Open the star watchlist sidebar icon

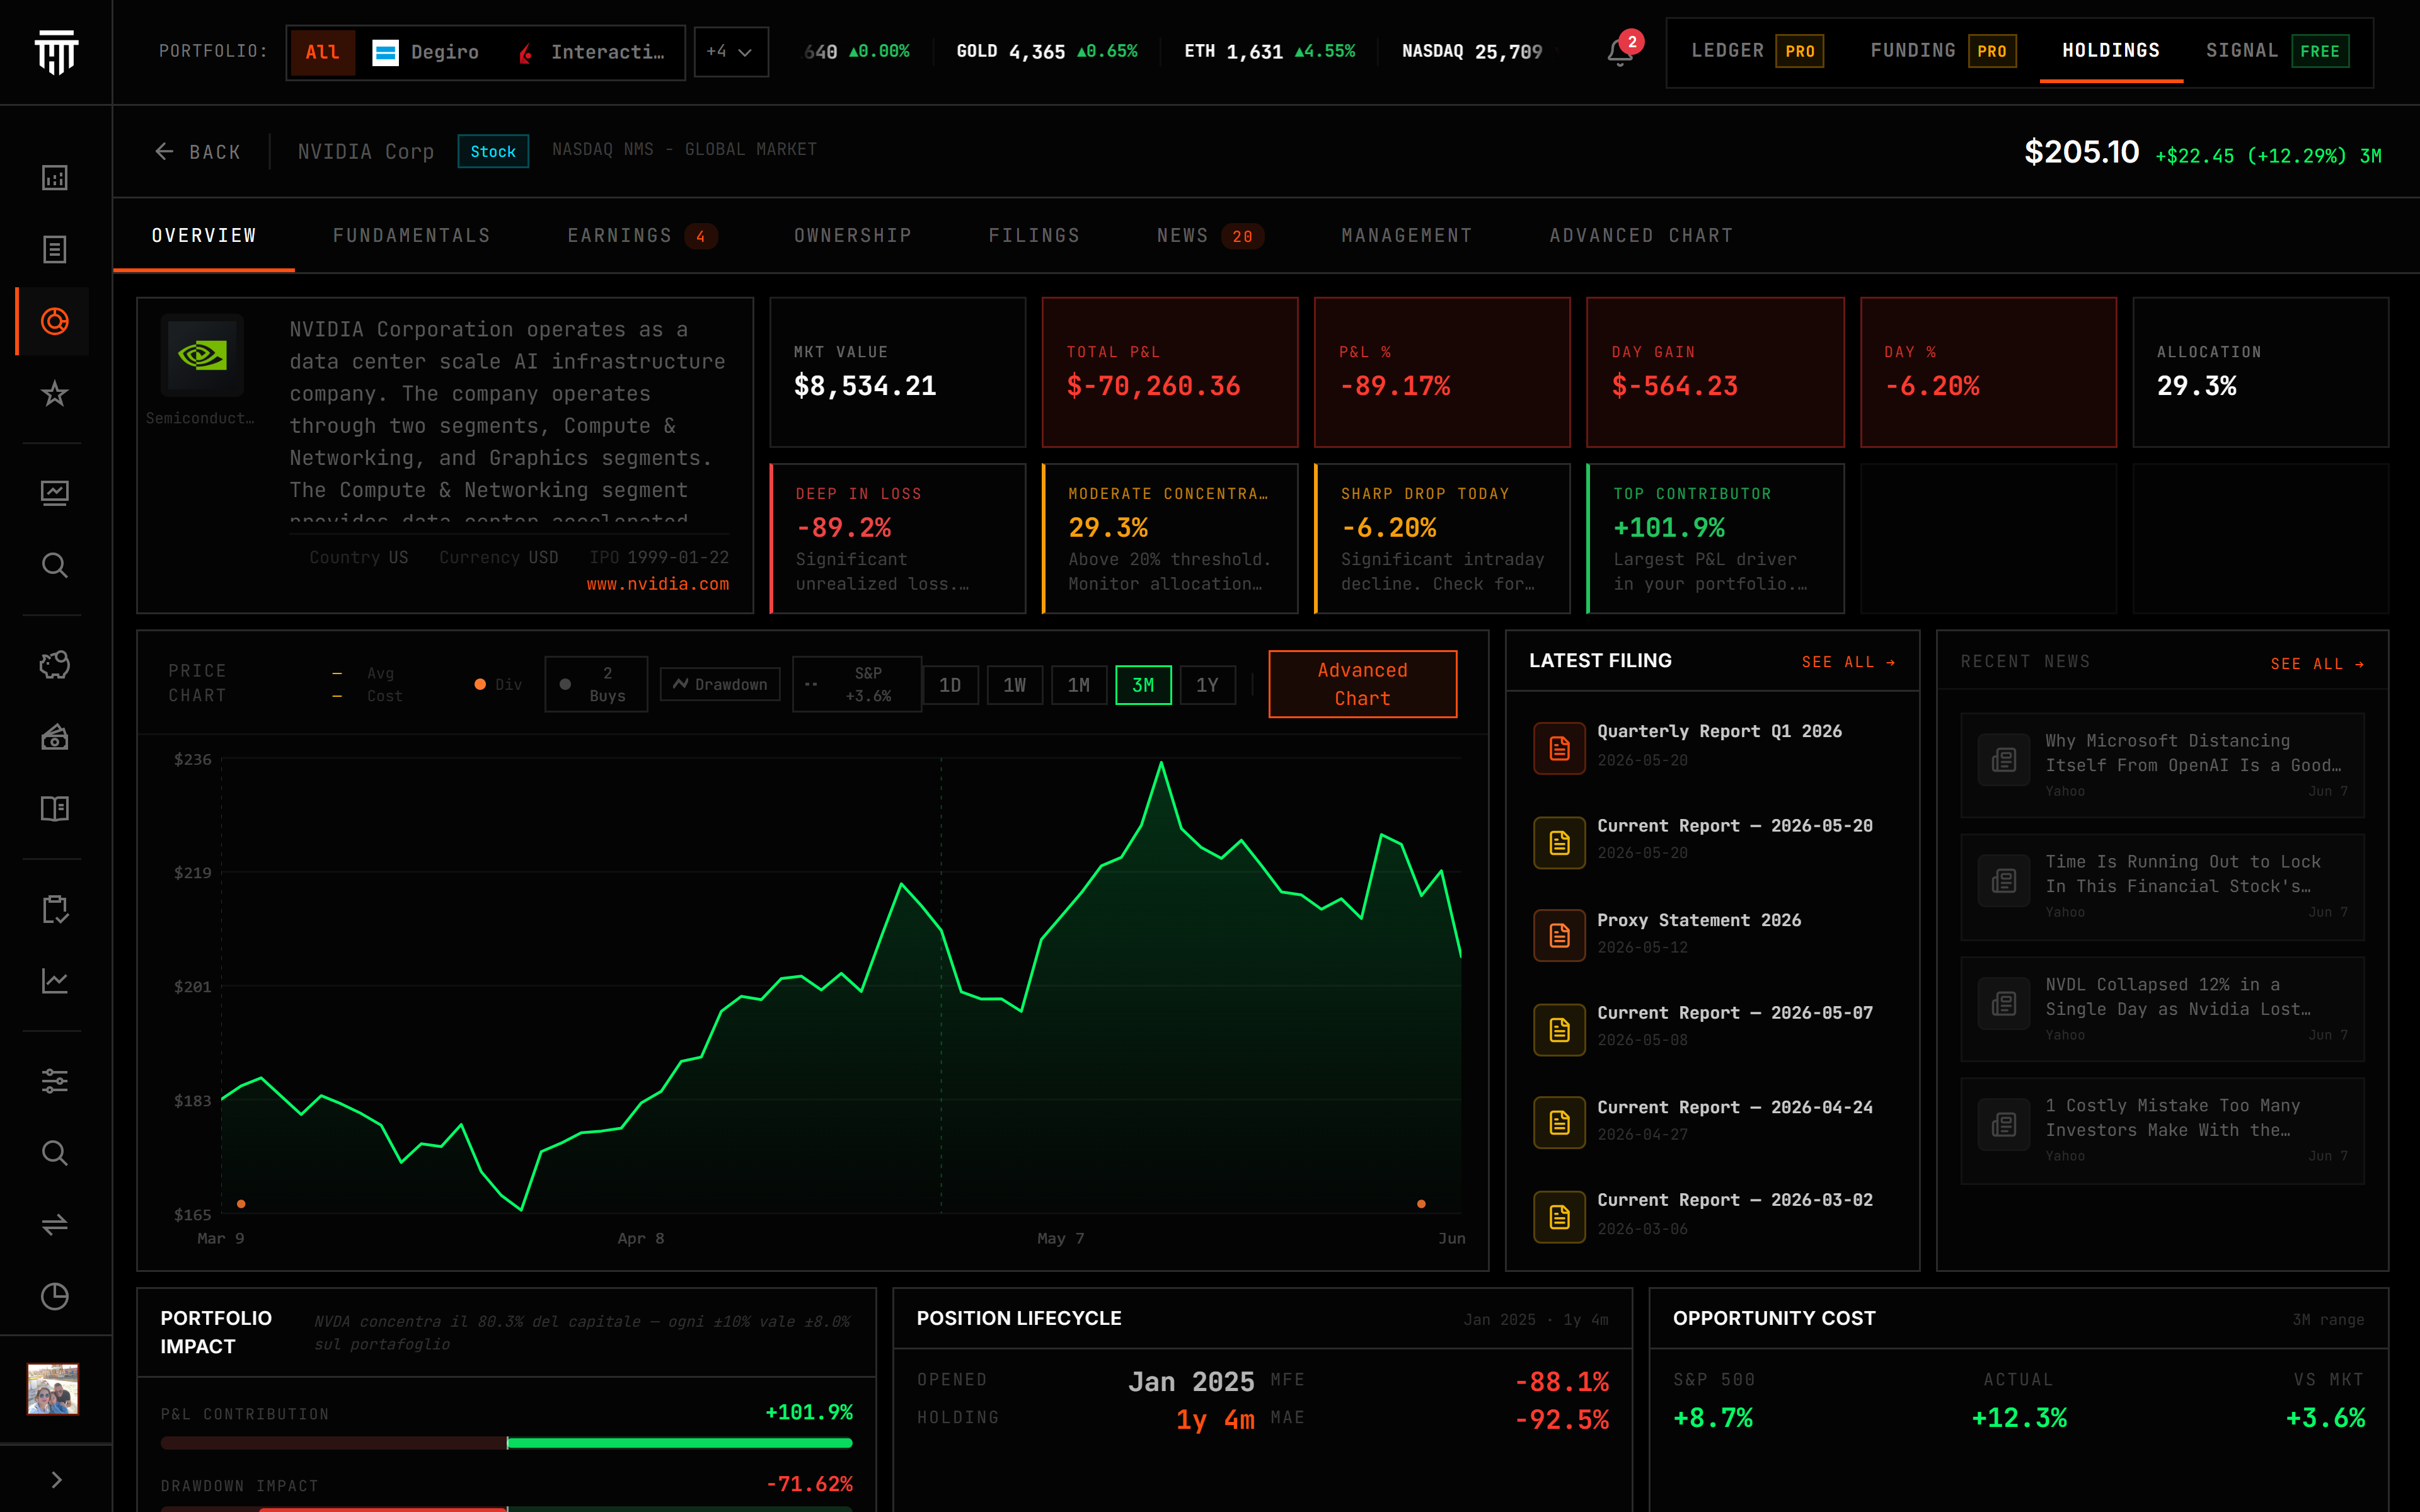(x=55, y=394)
